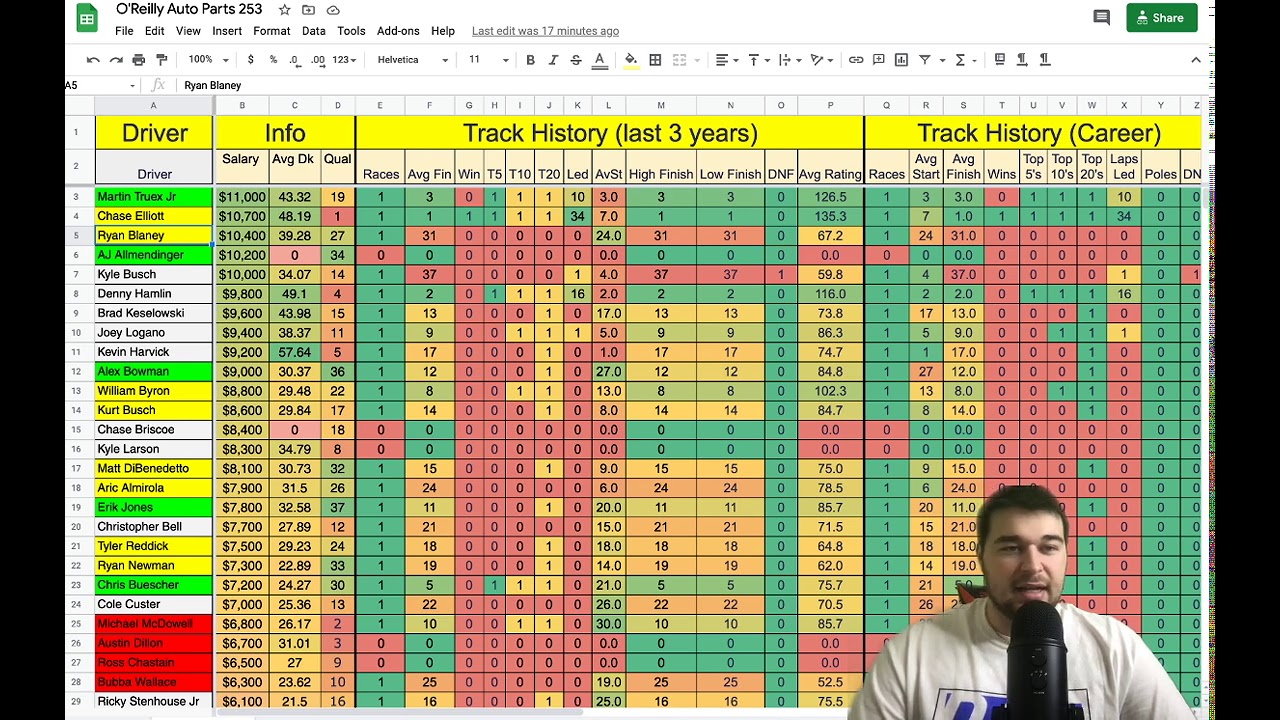This screenshot has width=1280, height=720.
Task: Open the Help menu
Action: pos(443,31)
